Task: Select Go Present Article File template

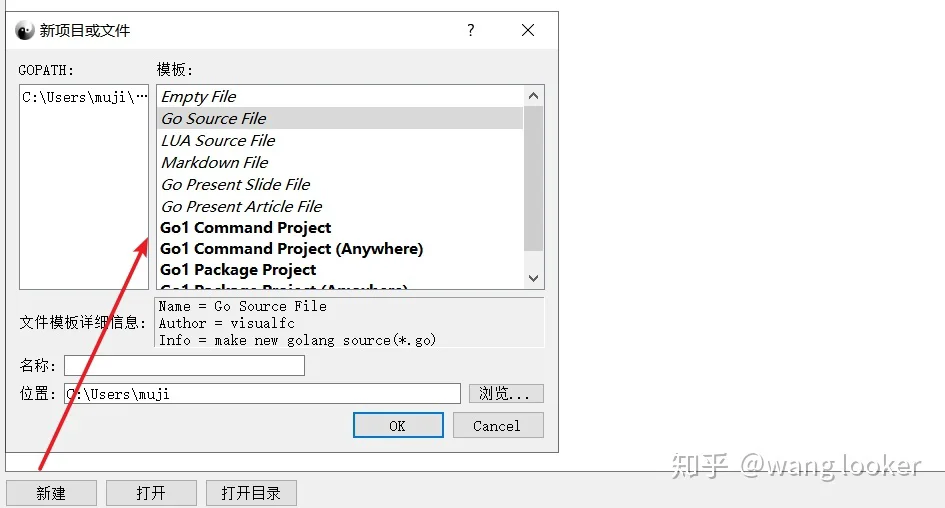Action: coord(340,206)
